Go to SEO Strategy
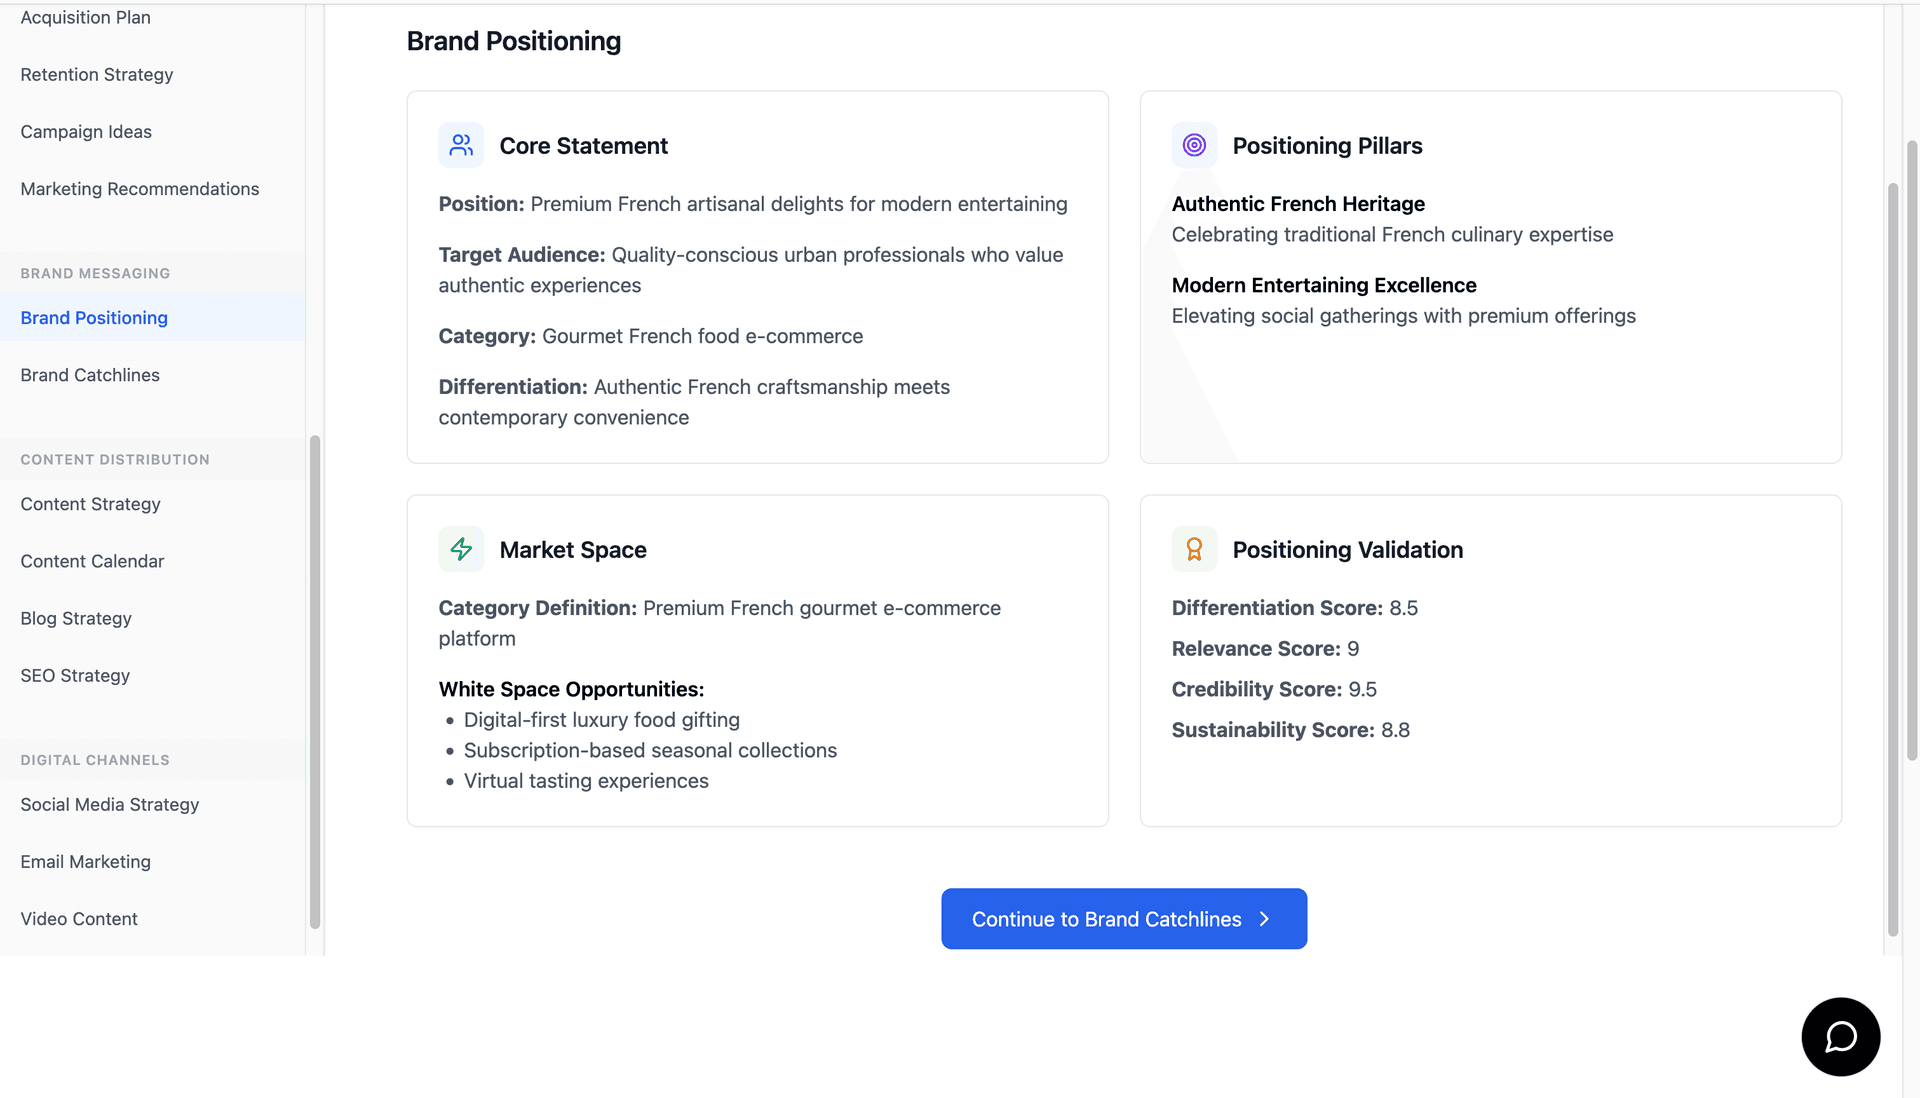The image size is (1920, 1098). pyautogui.click(x=75, y=675)
